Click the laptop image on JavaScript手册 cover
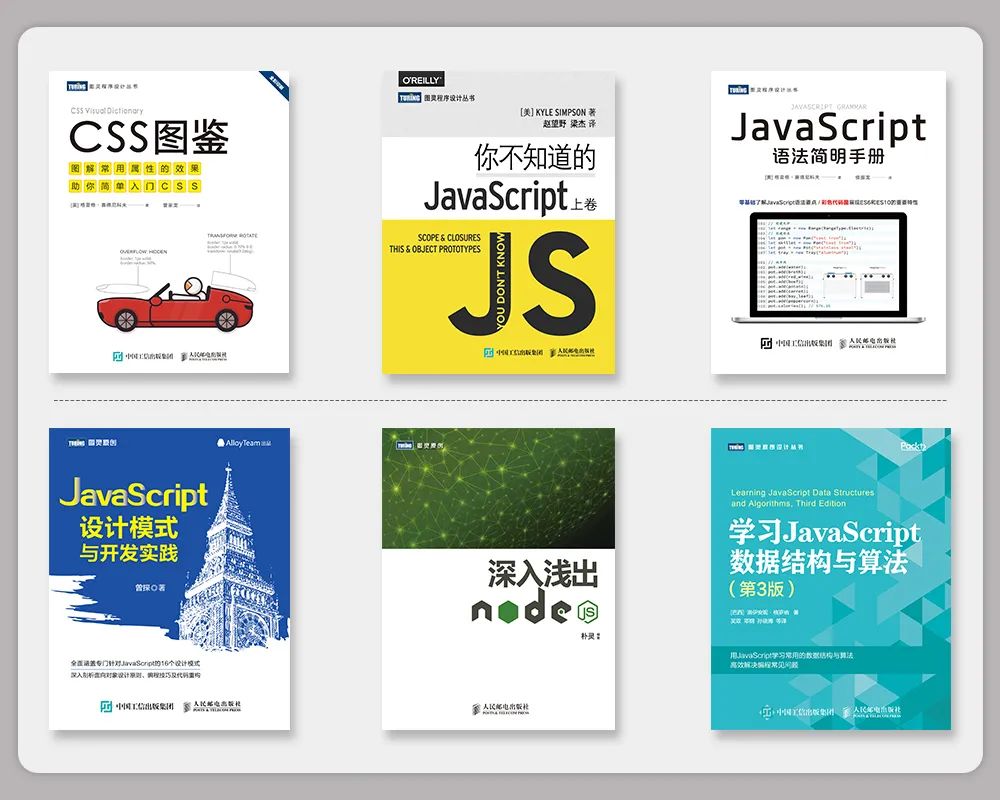This screenshot has width=1000, height=800. (828, 267)
